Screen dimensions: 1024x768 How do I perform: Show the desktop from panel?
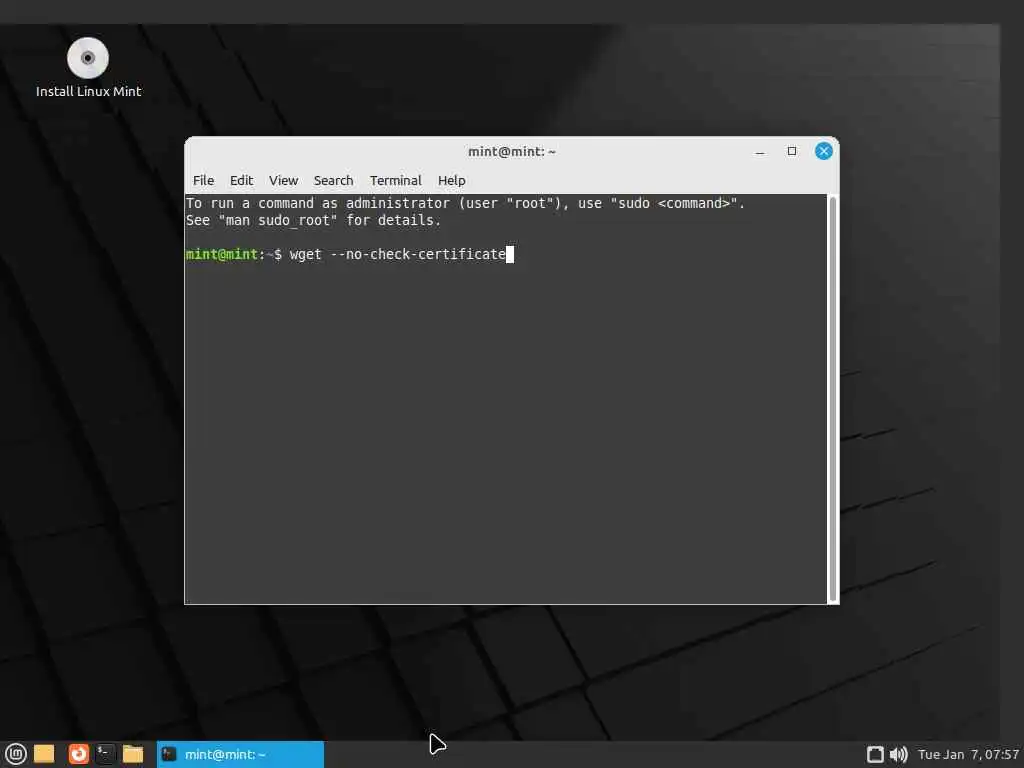click(x=44, y=754)
